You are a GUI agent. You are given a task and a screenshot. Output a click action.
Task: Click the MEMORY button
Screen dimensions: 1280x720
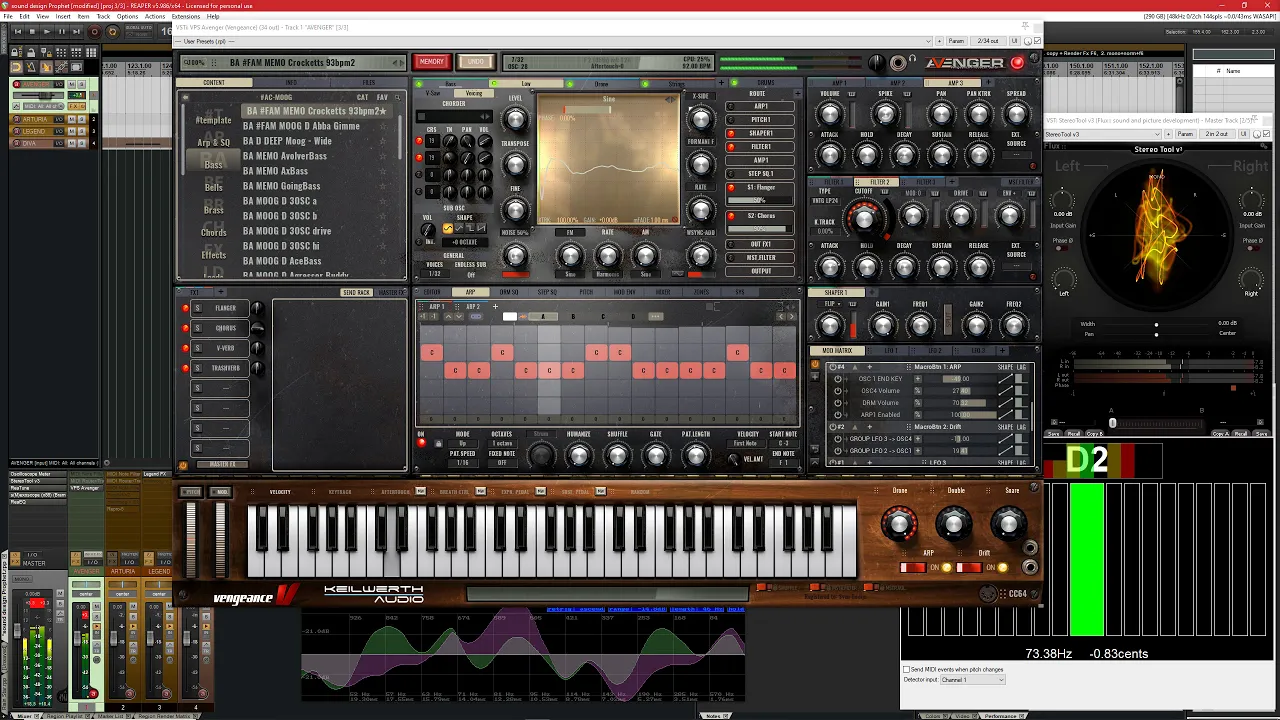[432, 62]
